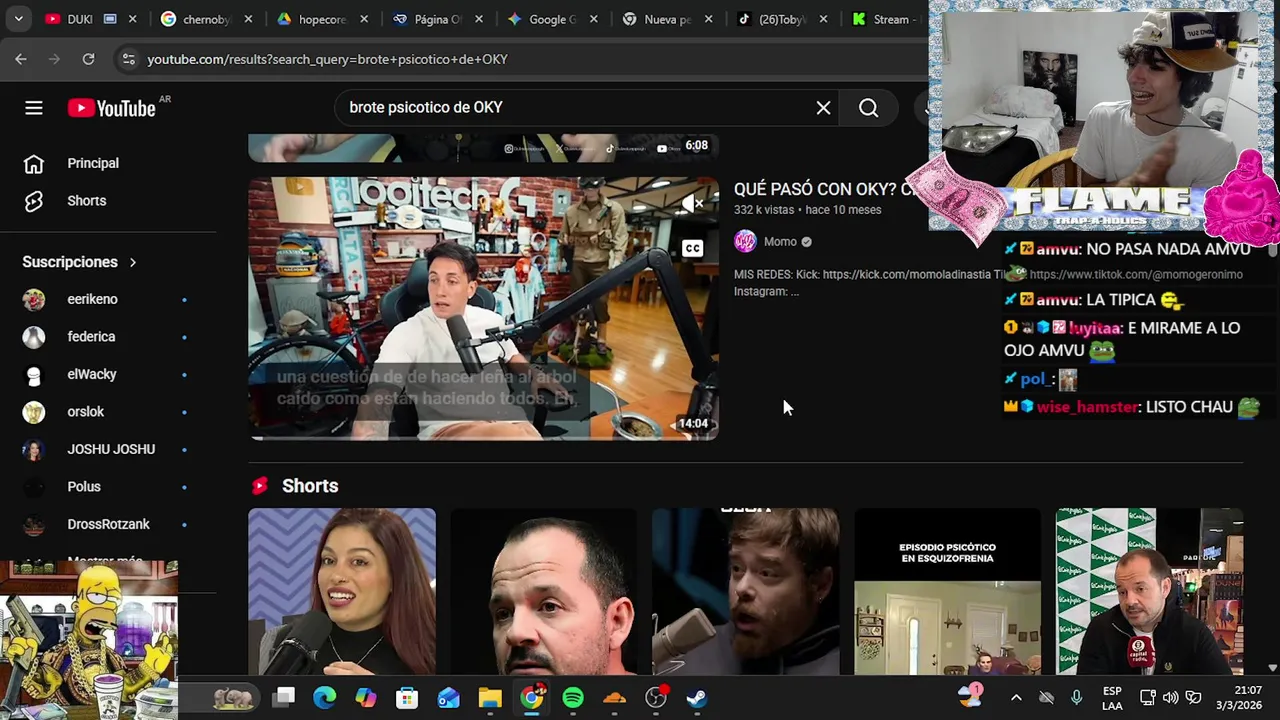Play the Momo logitech video thumbnail
Image resolution: width=1280 pixels, height=720 pixels.
[483, 309]
